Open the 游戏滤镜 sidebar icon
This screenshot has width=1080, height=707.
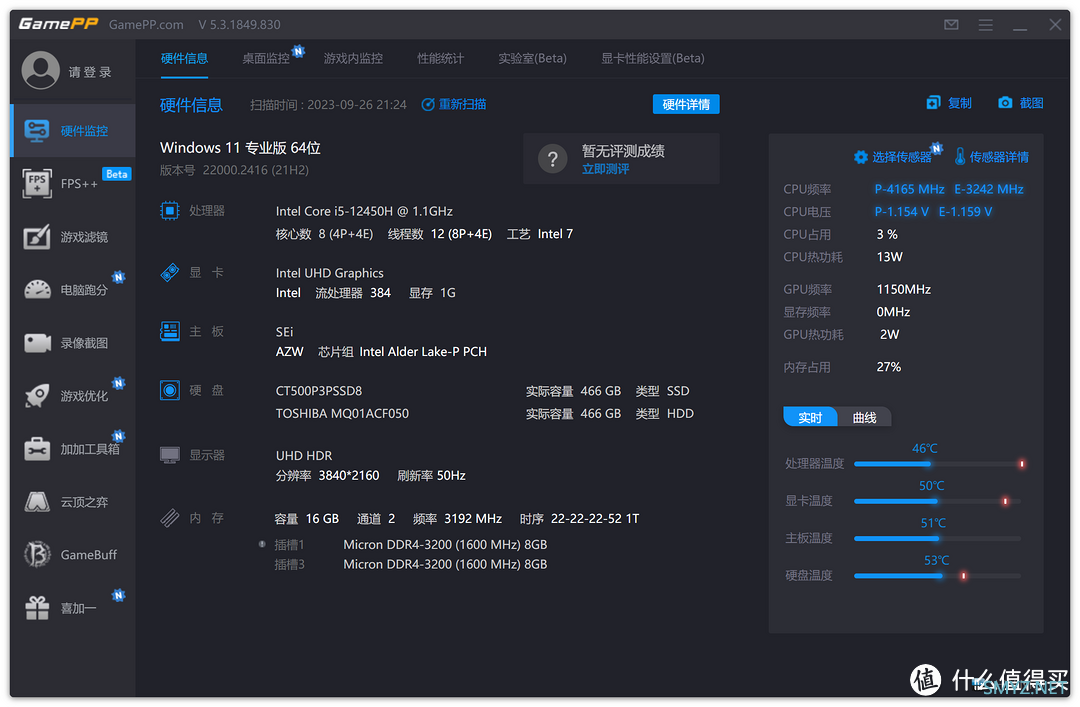click(x=37, y=237)
